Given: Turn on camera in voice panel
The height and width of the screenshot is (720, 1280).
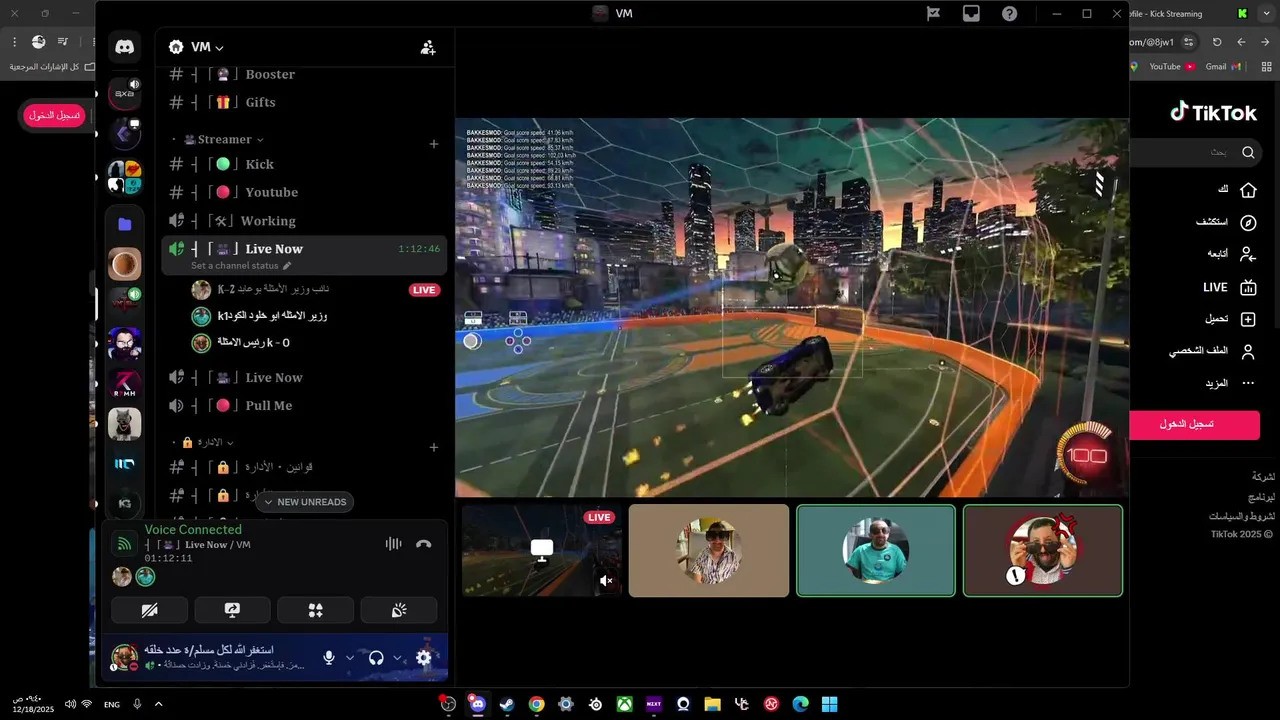Looking at the screenshot, I should click(x=149, y=610).
